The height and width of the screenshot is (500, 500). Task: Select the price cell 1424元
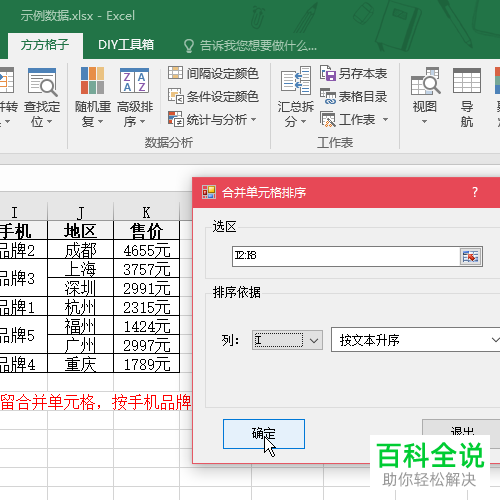pos(147,326)
